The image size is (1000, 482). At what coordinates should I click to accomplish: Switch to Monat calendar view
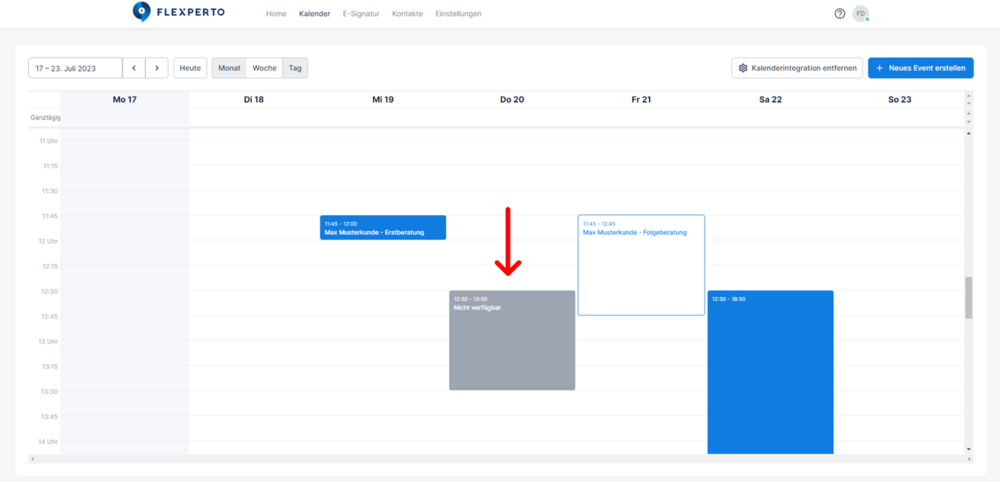pyautogui.click(x=229, y=68)
